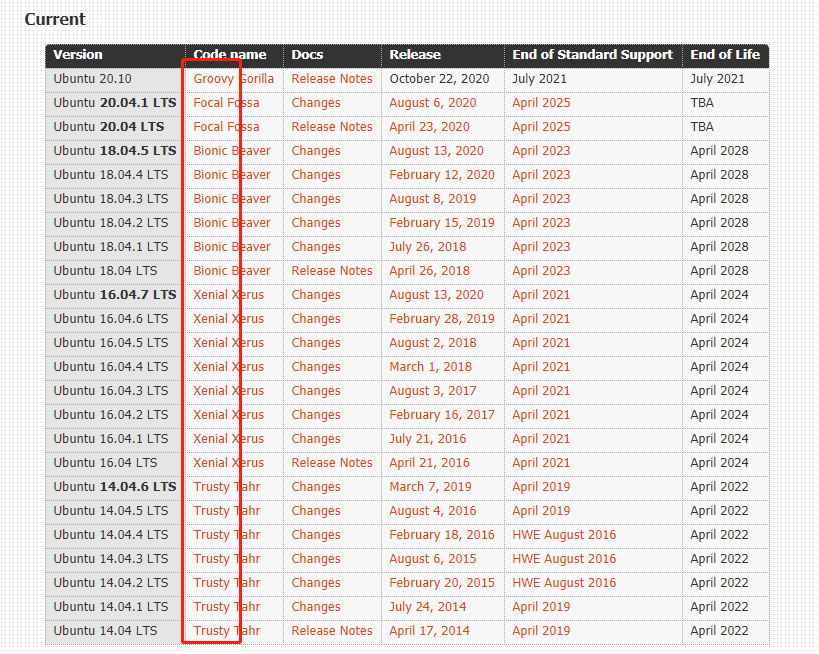This screenshot has width=819, height=654.
Task: Click the August 3, 2017 release date
Action: 432,391
